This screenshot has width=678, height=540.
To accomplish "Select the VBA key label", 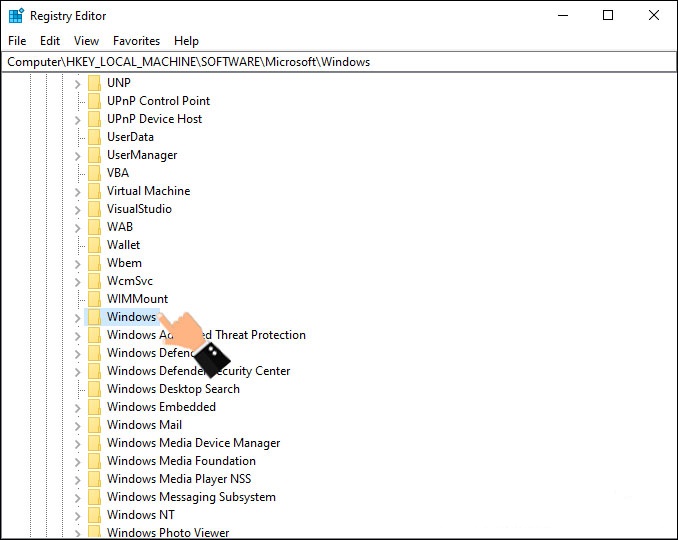I will point(118,173).
